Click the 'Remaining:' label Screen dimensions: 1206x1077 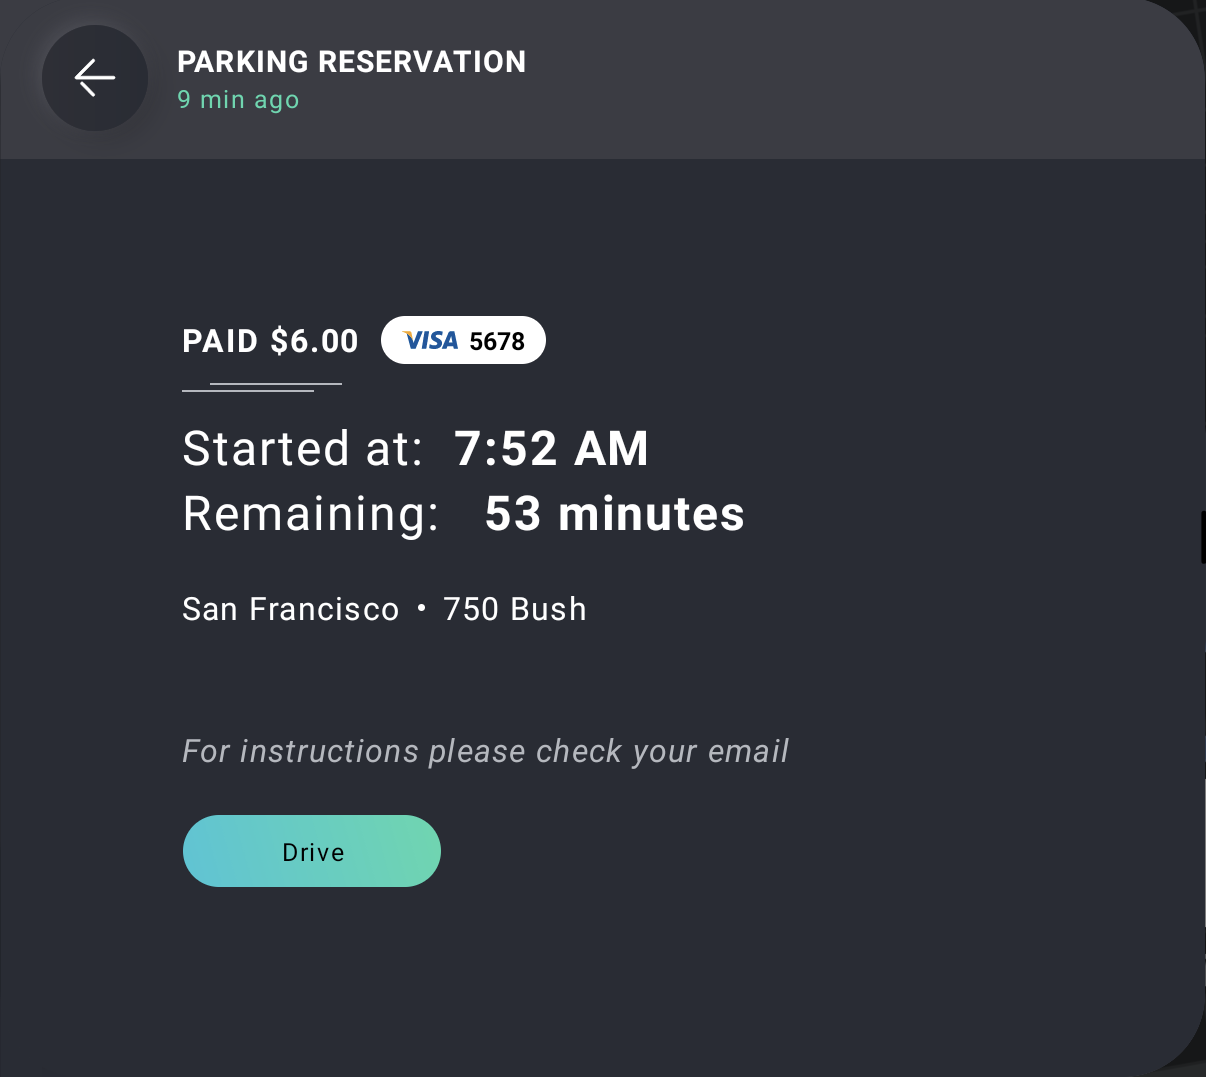click(x=311, y=514)
